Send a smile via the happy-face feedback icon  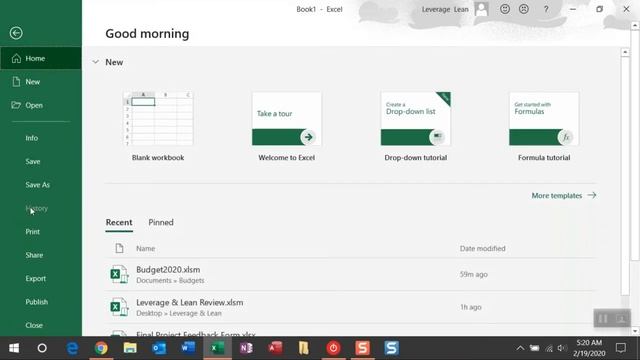click(x=505, y=9)
